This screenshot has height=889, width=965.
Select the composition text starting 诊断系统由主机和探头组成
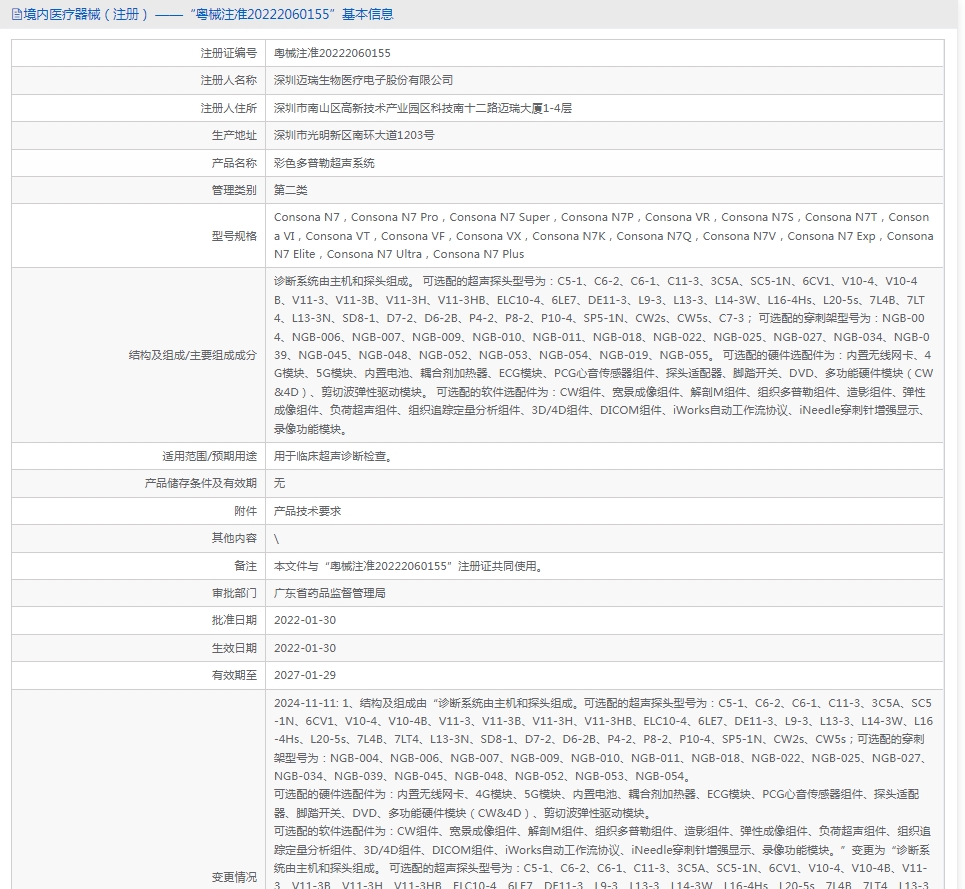(604, 355)
